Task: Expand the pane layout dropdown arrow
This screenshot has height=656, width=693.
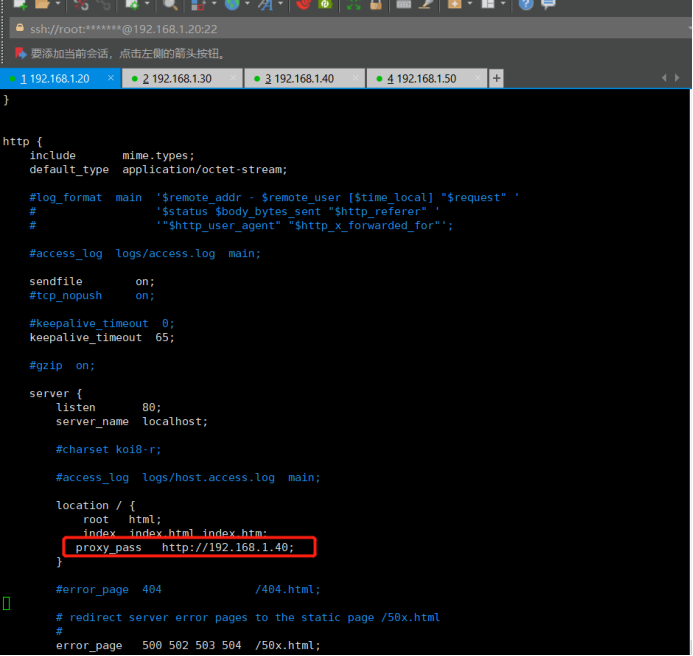Action: pos(503,4)
